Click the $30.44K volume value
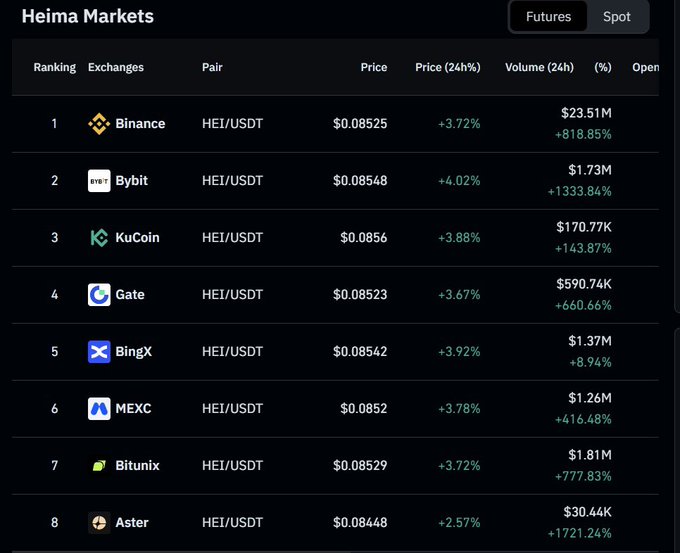This screenshot has height=553, width=680. [x=587, y=512]
